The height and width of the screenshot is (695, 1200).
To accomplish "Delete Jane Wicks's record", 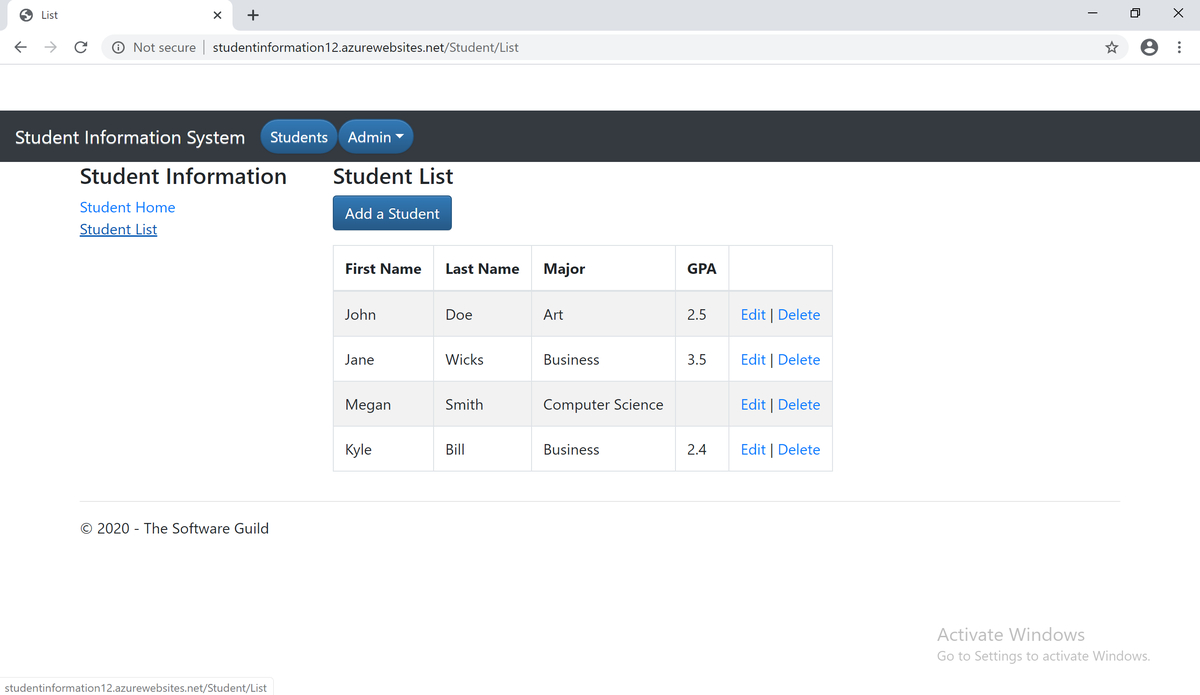I will coord(799,359).
